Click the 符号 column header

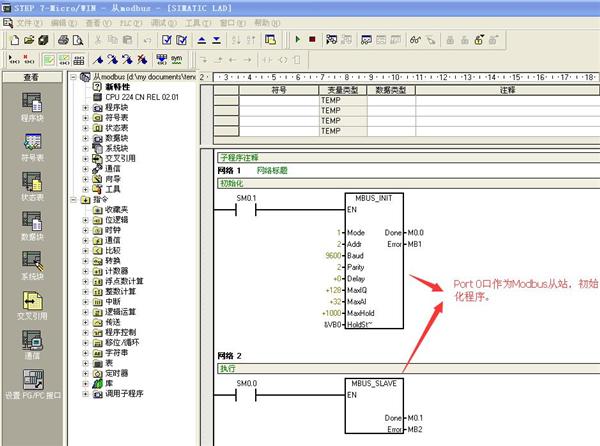point(279,90)
